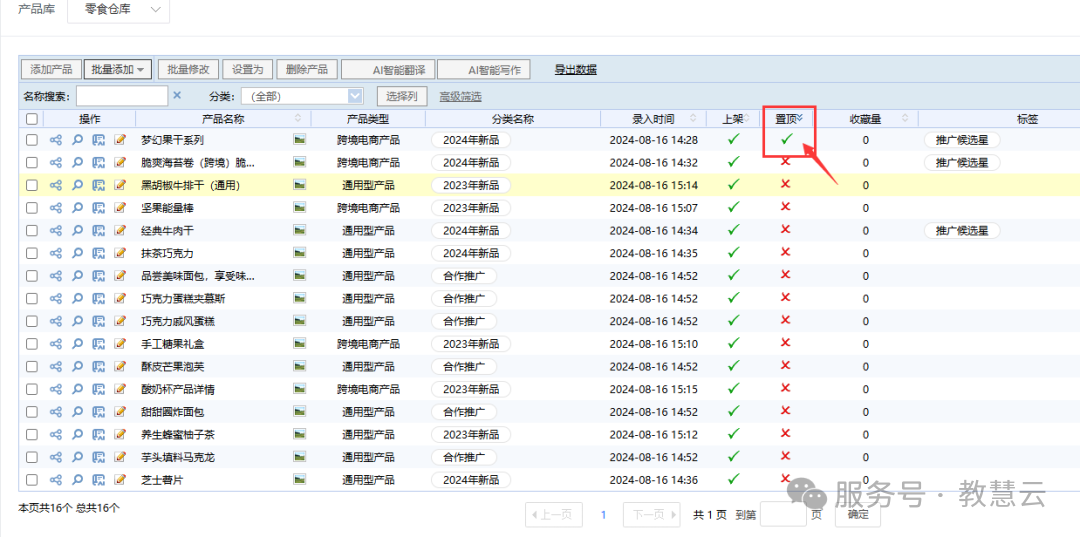This screenshot has height=537, width=1080.
Task: Sort by the 置顶 column header
Action: click(788, 119)
